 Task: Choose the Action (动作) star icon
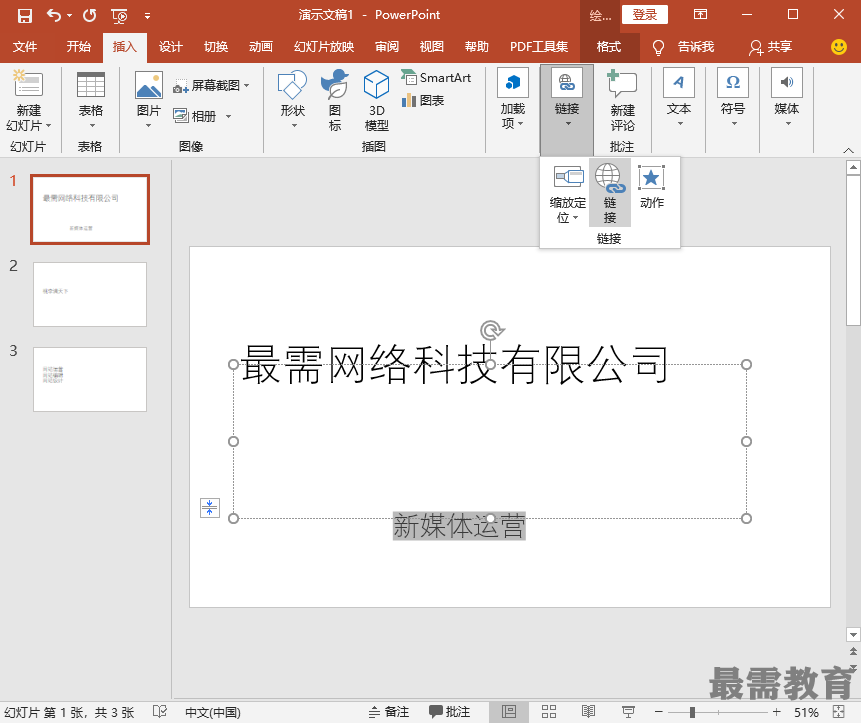tap(651, 187)
